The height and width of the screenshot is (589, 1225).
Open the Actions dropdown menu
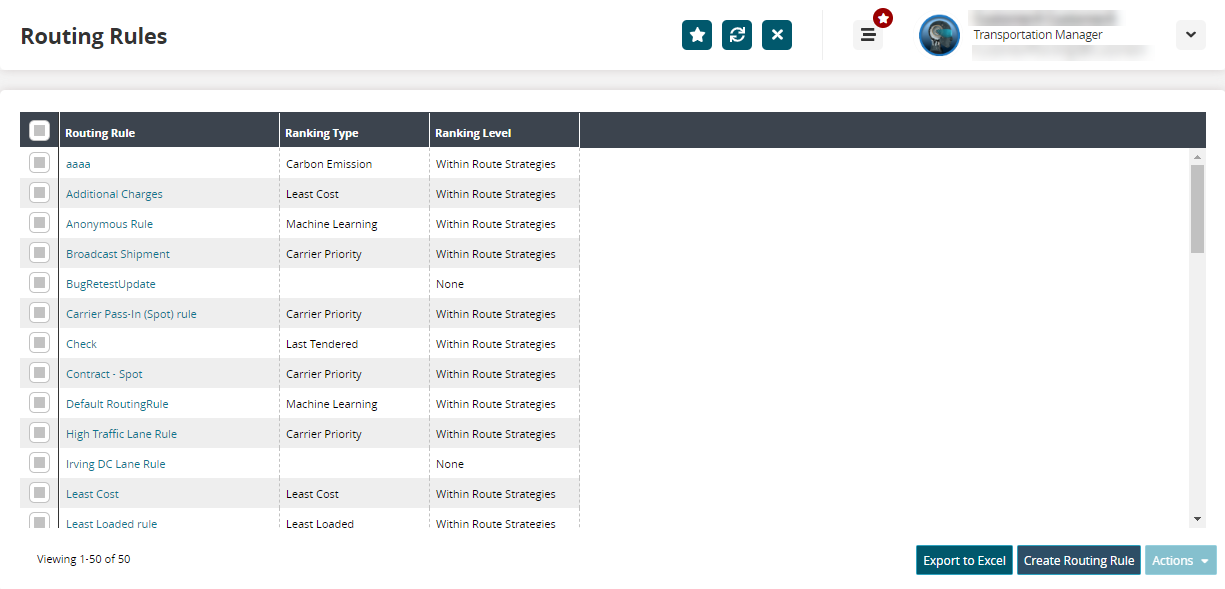(x=1180, y=561)
